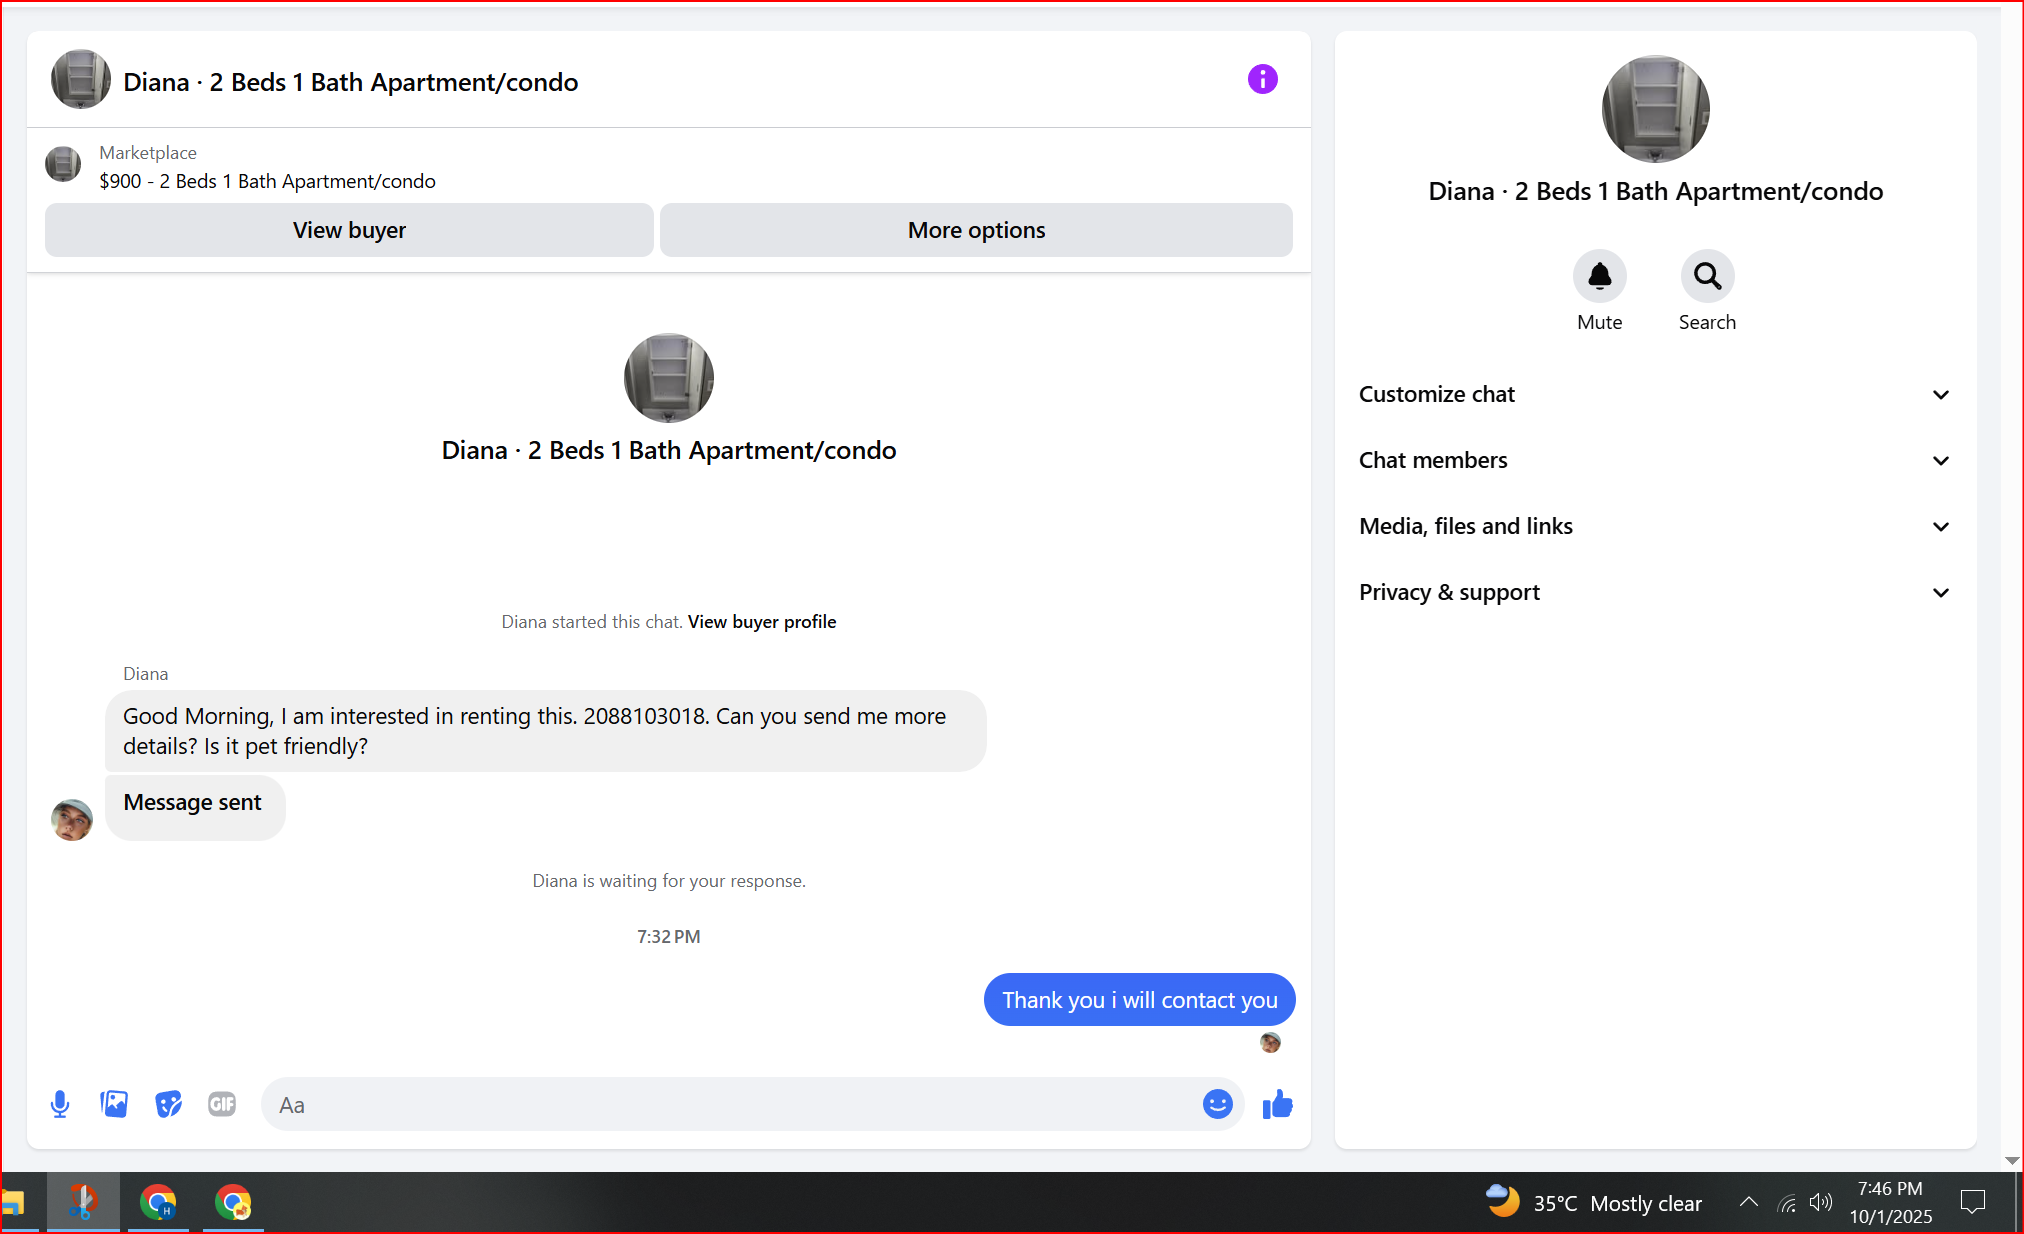The image size is (2024, 1234).
Task: Switch to Chrome with H badge
Action: pyautogui.click(x=158, y=1202)
